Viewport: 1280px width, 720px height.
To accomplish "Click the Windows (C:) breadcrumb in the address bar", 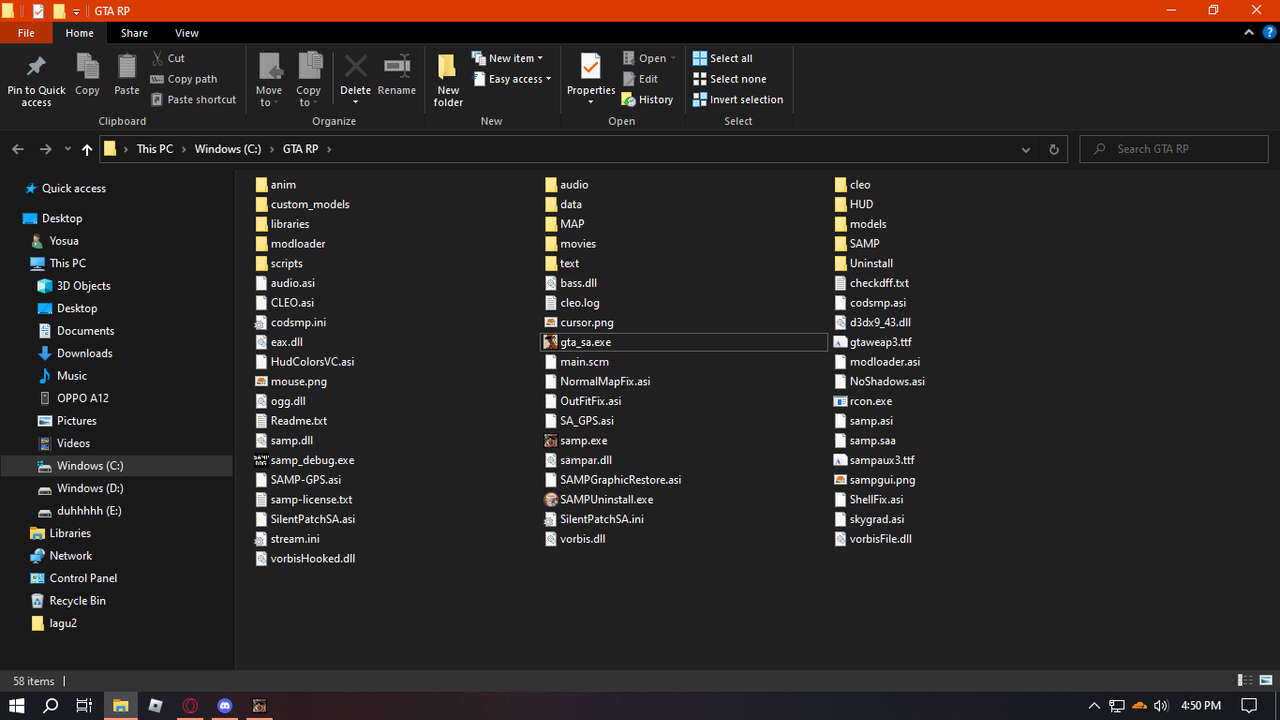I will coord(228,149).
